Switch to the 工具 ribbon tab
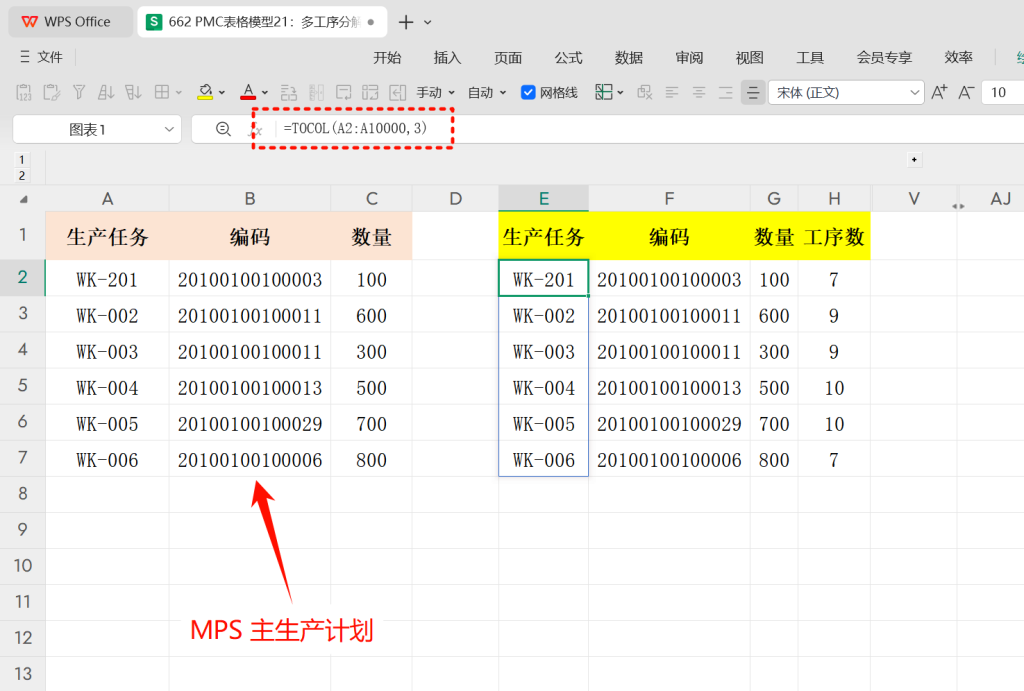 (x=810, y=57)
